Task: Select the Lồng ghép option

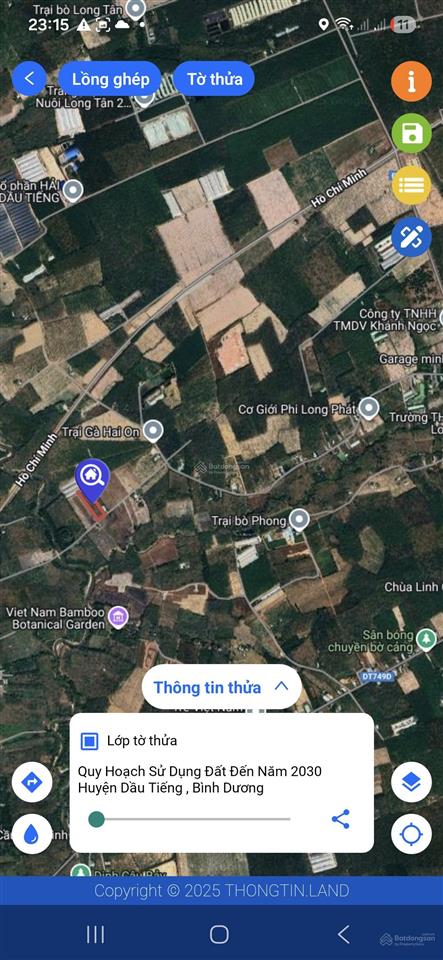Action: pyautogui.click(x=111, y=78)
